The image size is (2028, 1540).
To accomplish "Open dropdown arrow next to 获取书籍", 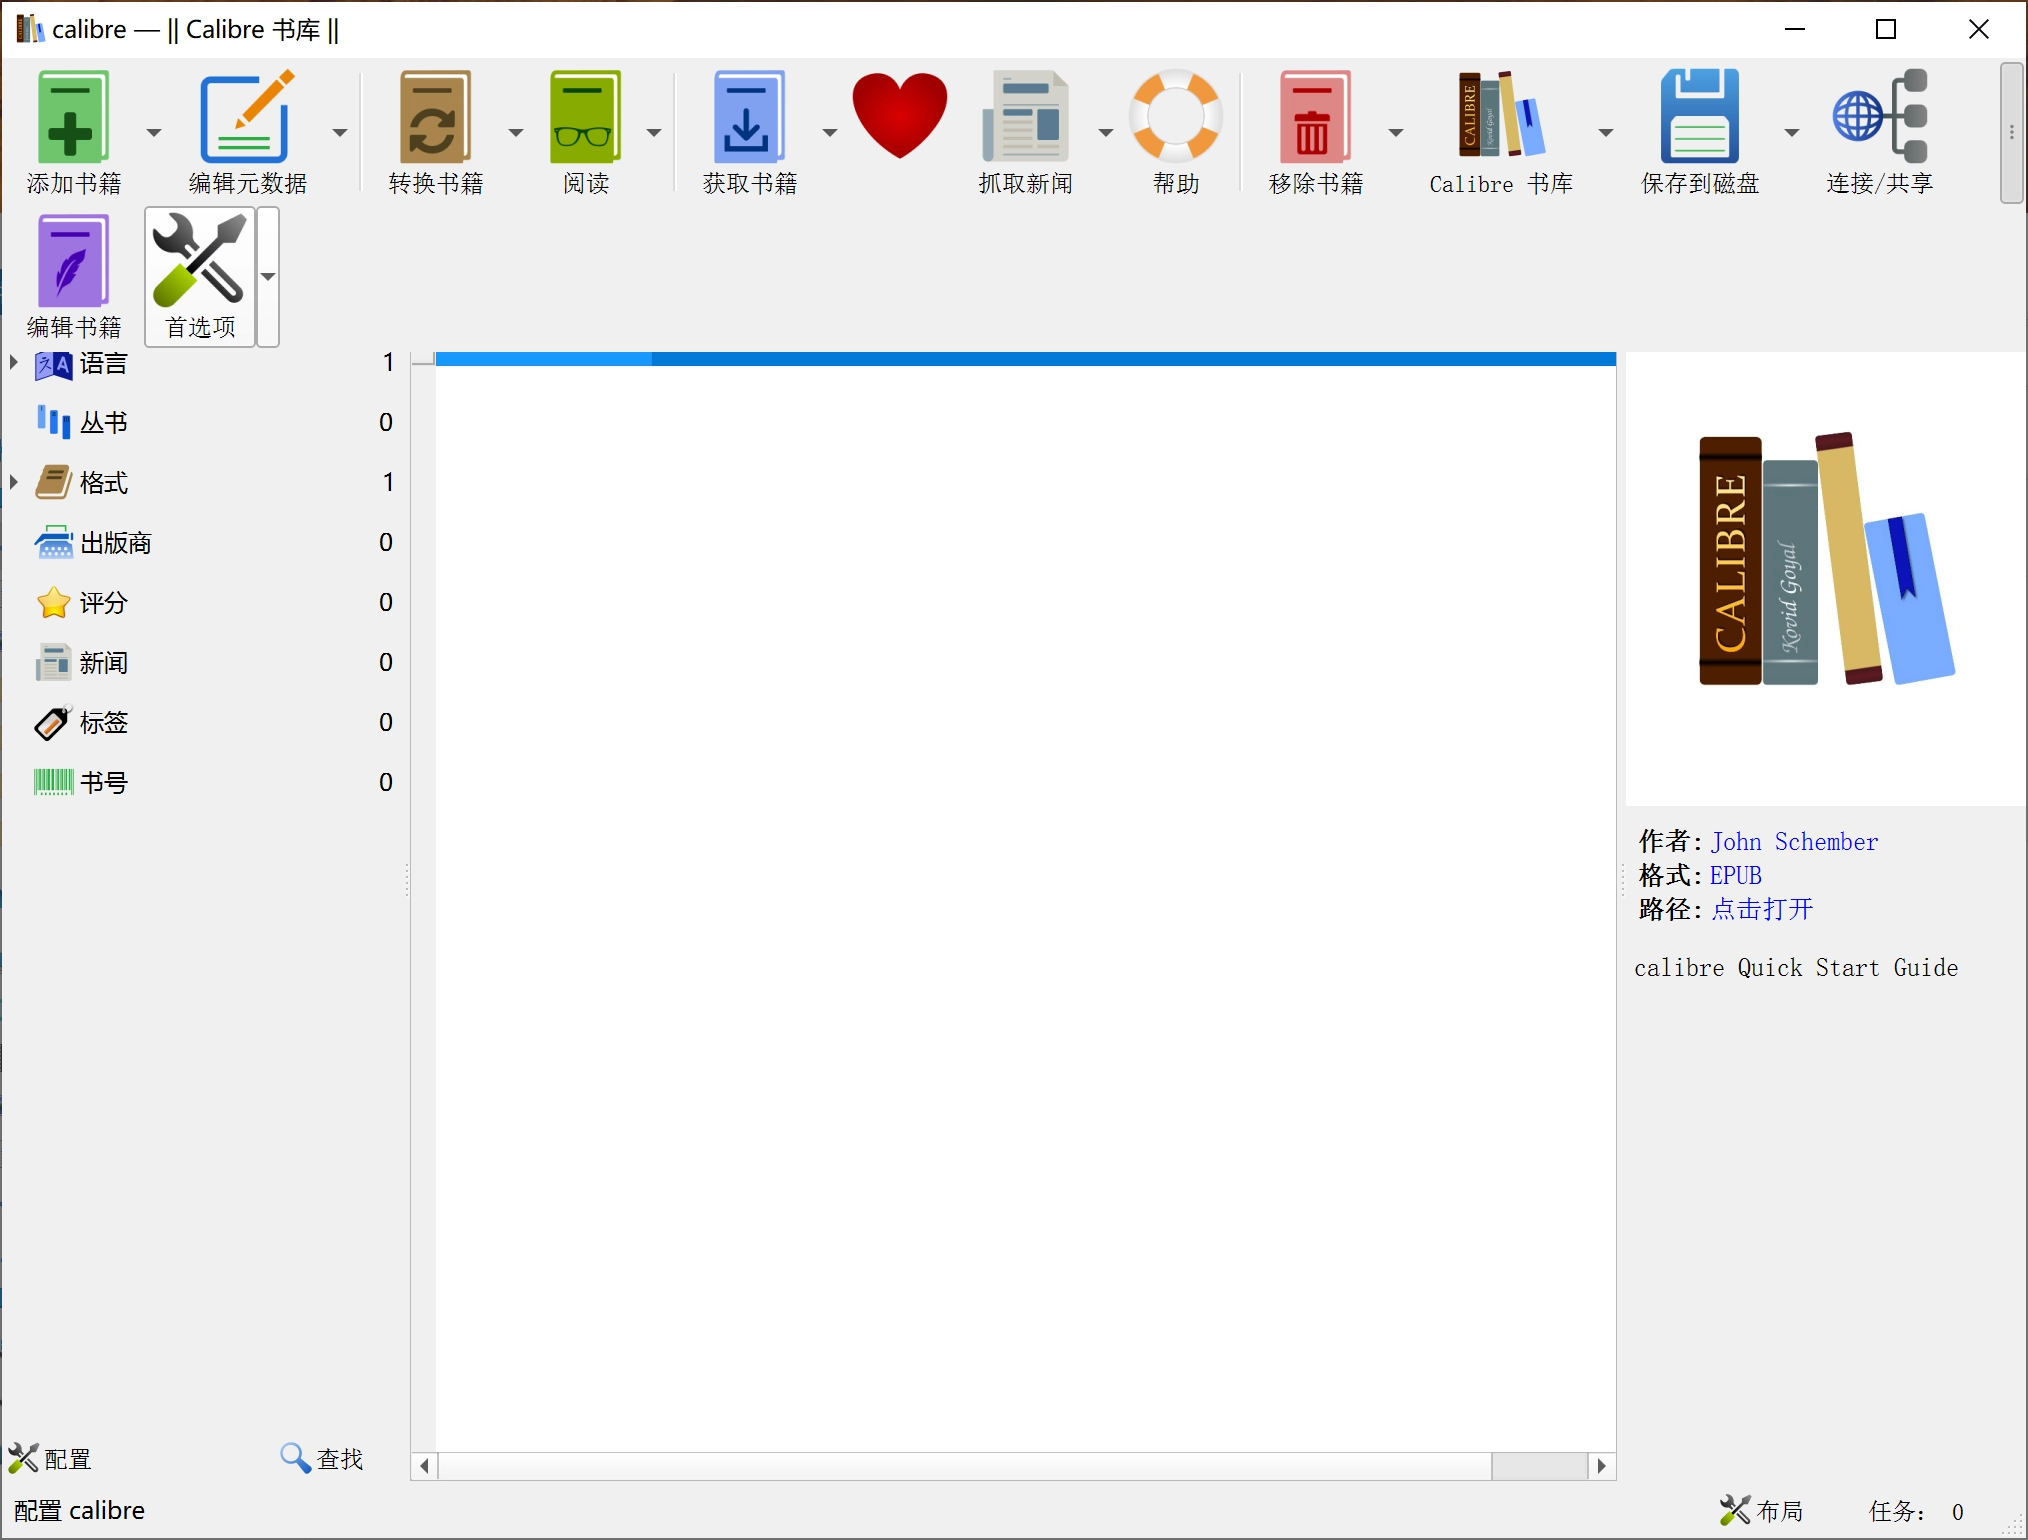I will pyautogui.click(x=830, y=132).
